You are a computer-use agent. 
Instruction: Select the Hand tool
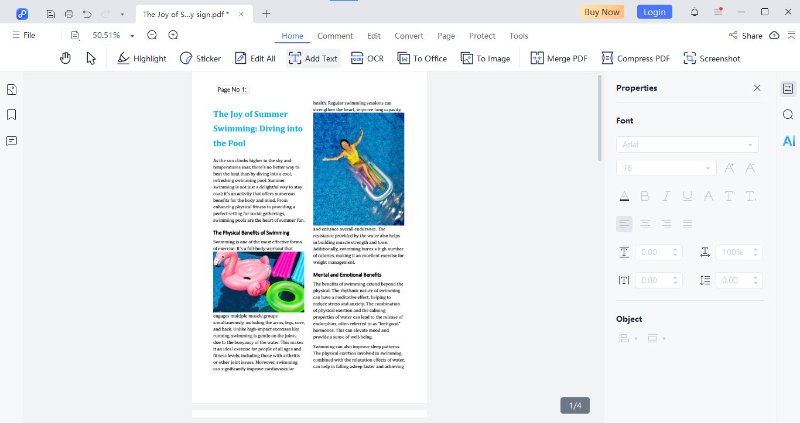click(65, 58)
